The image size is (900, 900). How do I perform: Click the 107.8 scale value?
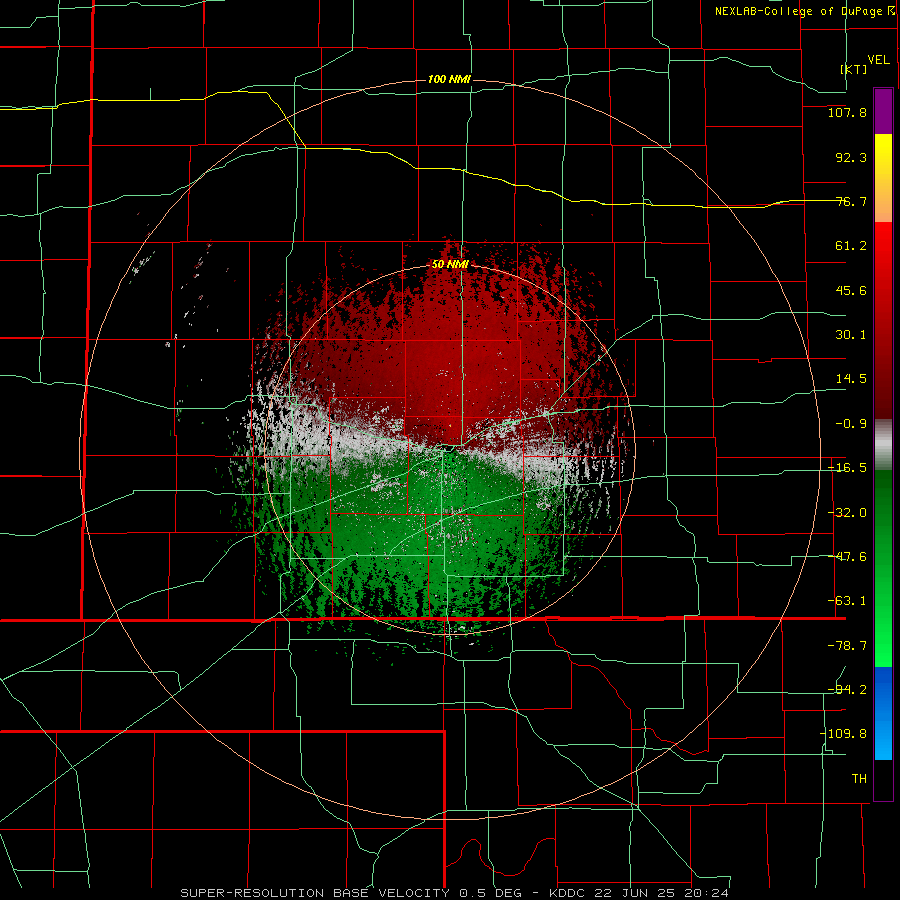(x=847, y=112)
